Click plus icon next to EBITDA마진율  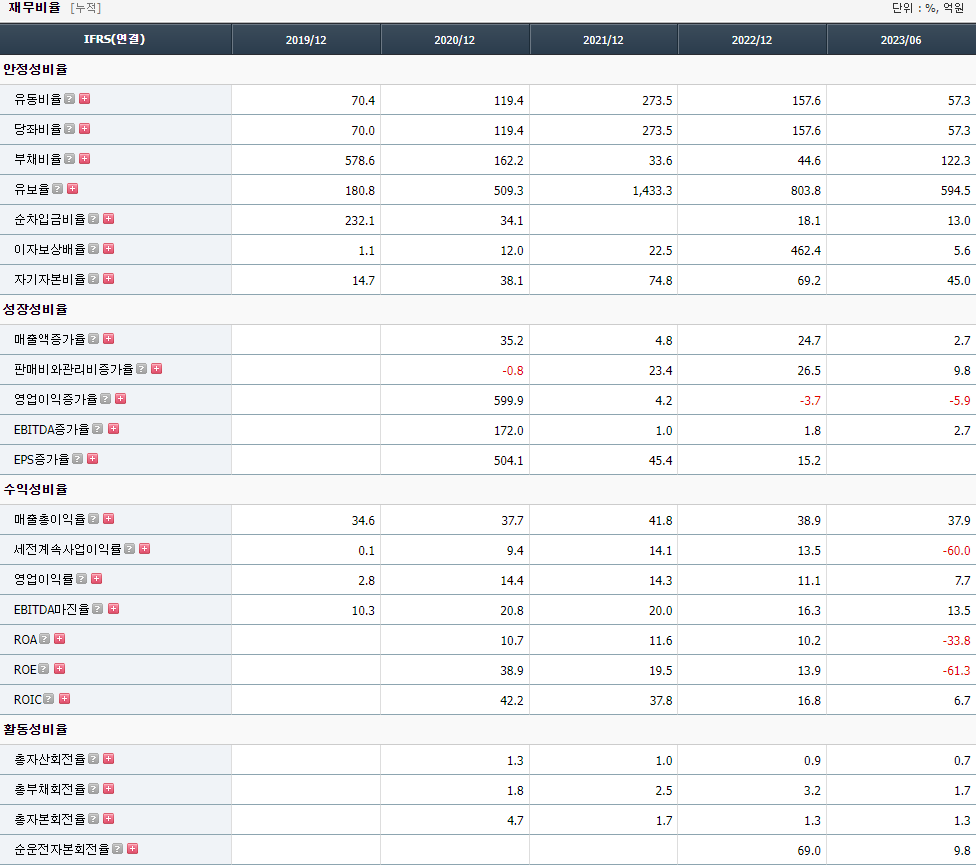click(x=113, y=608)
